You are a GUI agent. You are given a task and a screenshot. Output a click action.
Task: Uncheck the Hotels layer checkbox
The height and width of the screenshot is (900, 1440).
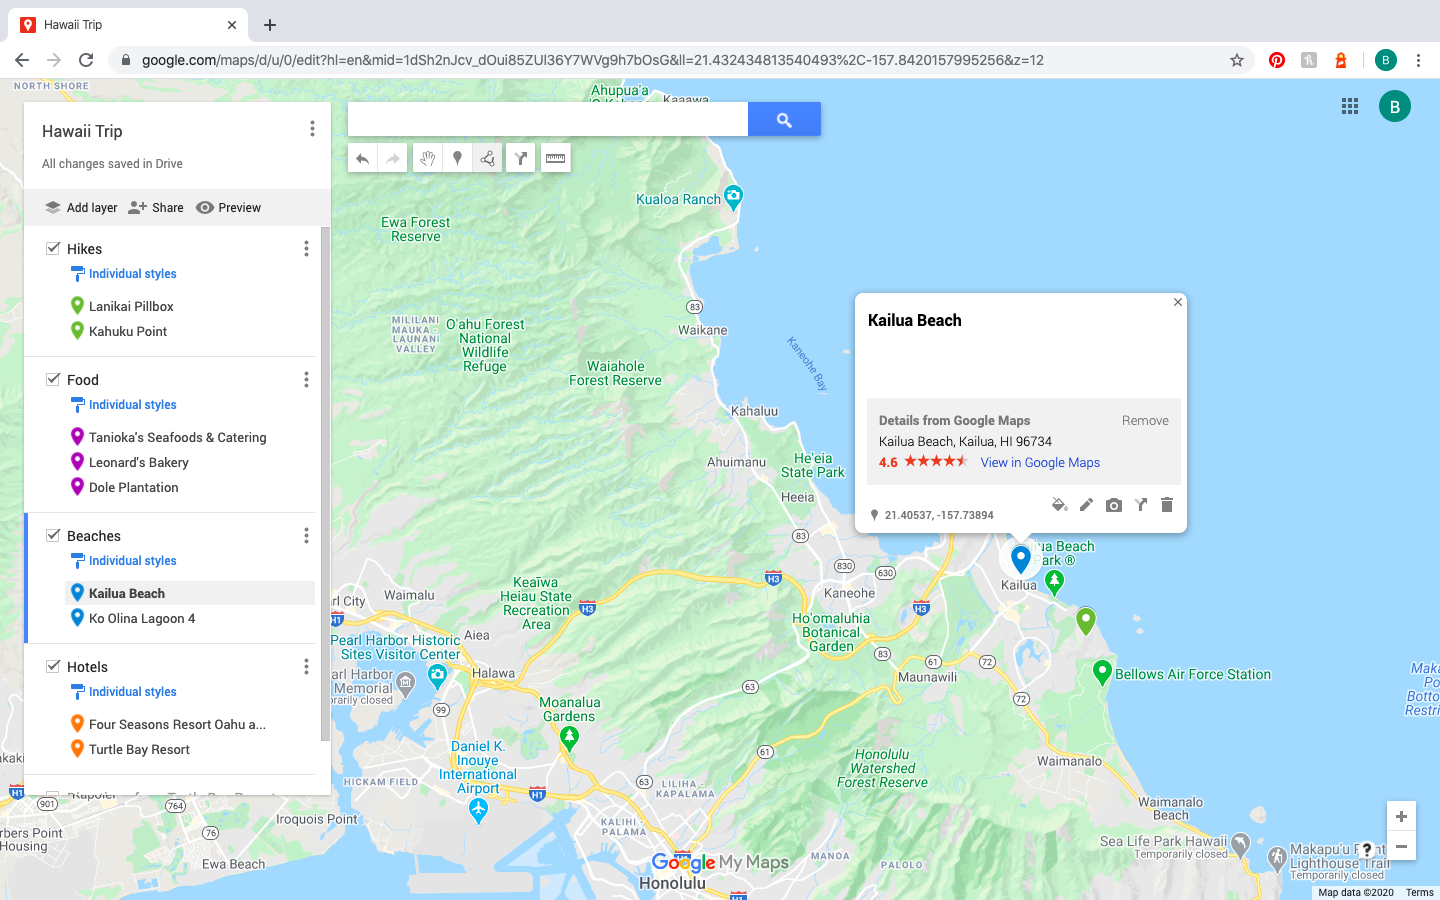tap(53, 666)
